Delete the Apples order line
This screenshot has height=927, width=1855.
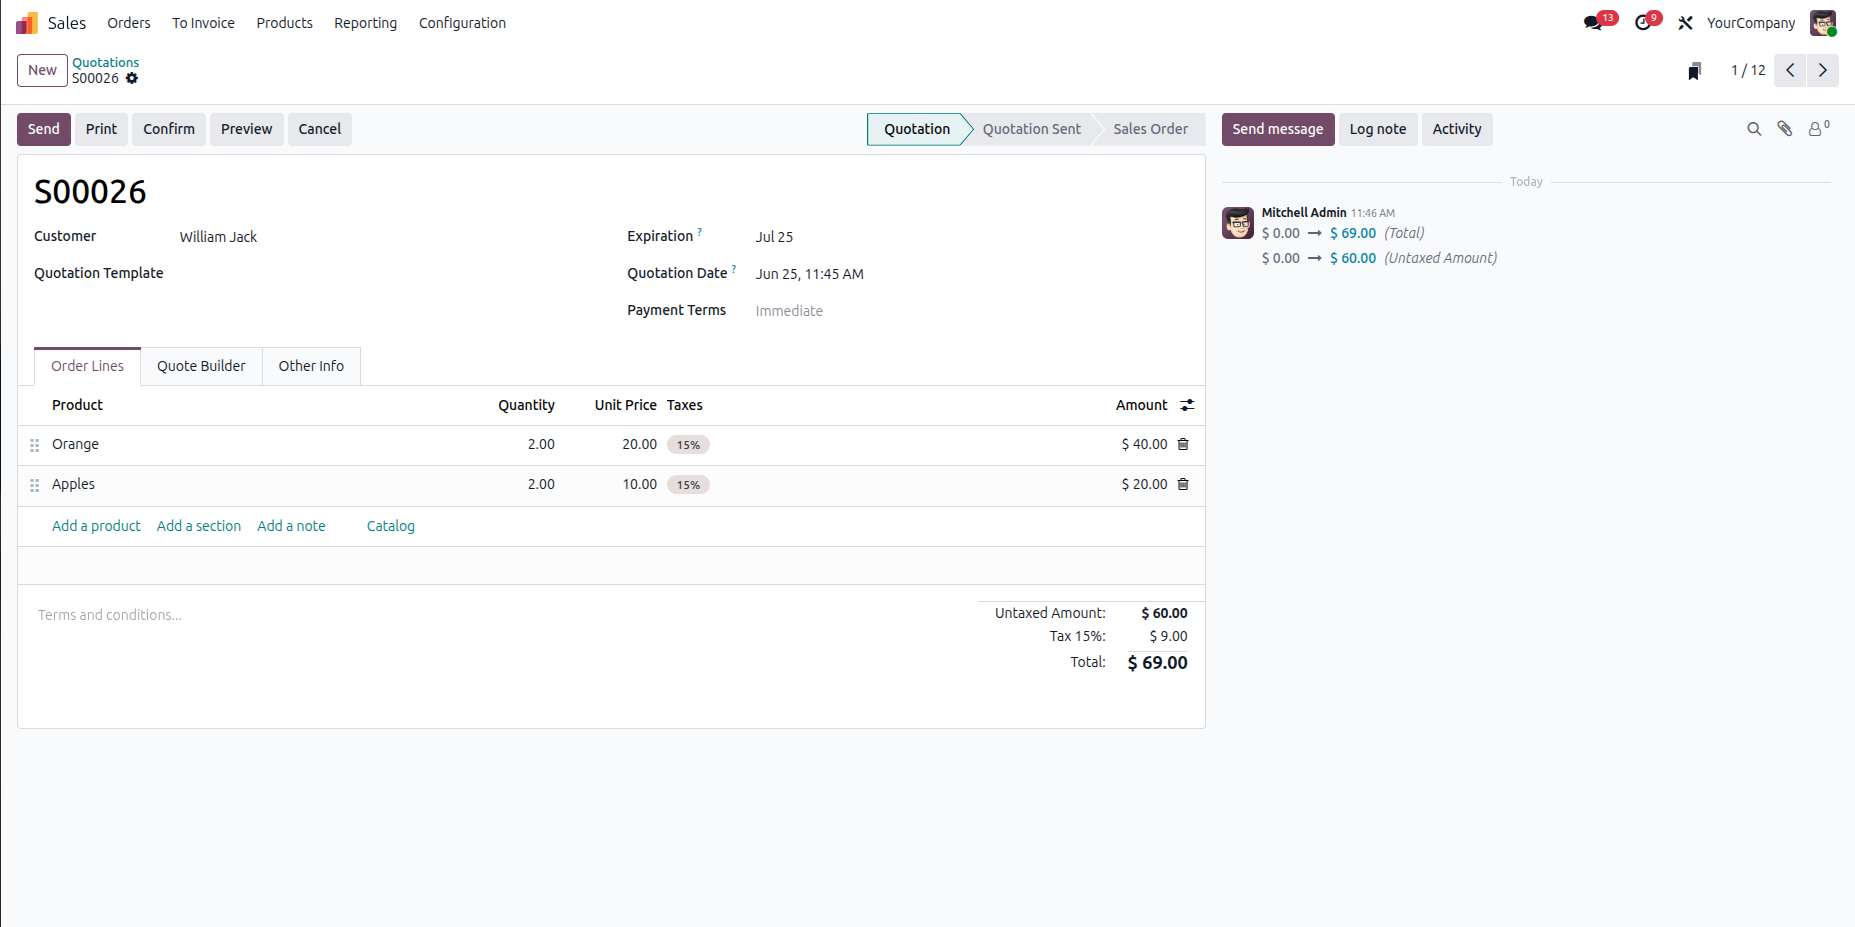tap(1183, 484)
